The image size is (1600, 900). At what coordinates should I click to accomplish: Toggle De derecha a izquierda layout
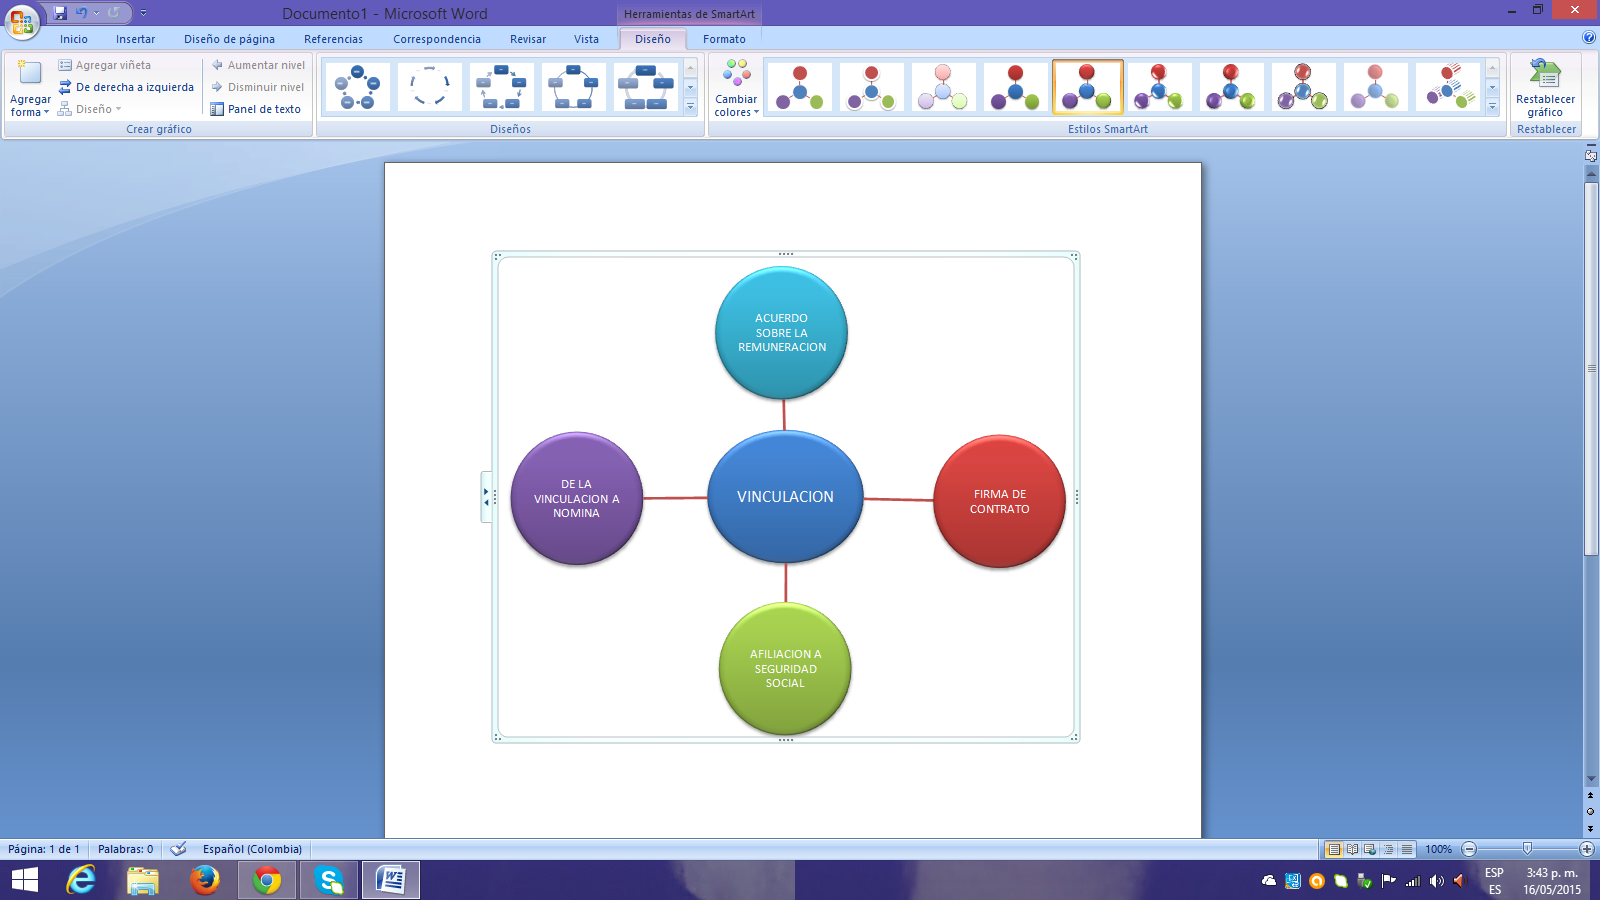(x=126, y=87)
